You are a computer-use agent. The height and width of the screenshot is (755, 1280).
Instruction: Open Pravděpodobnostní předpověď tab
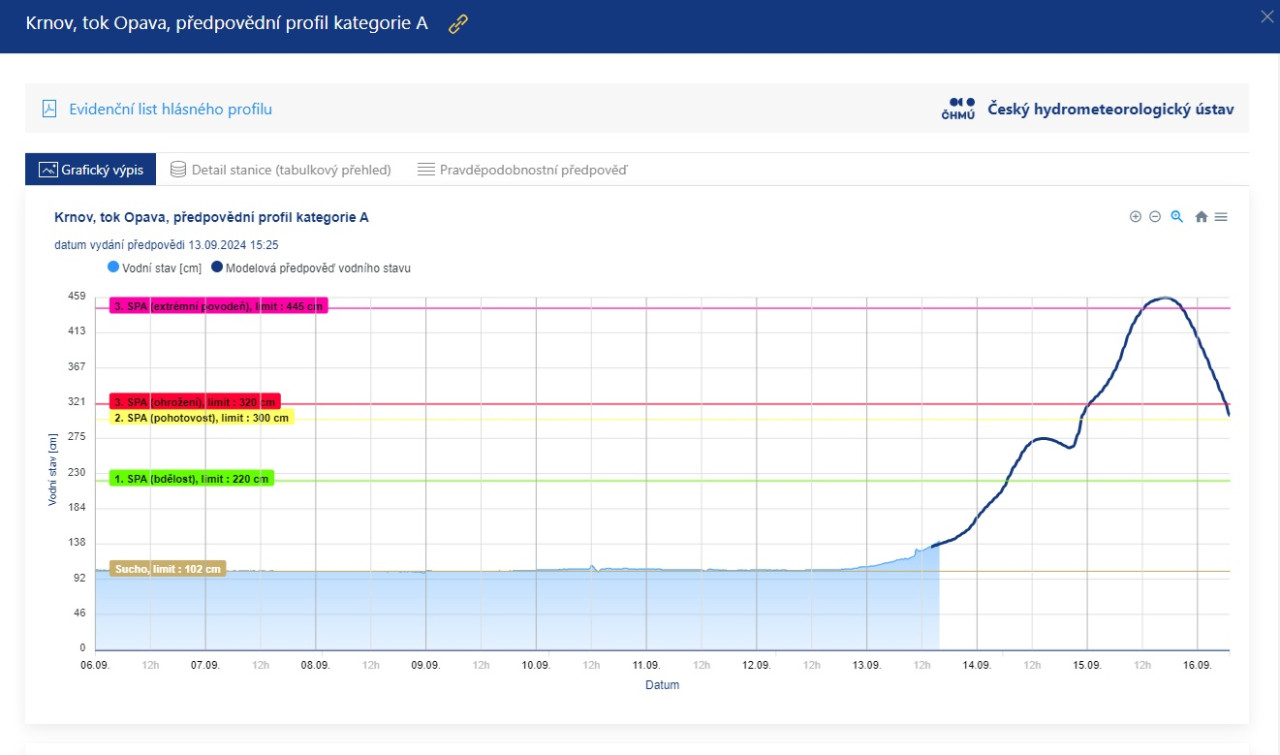click(x=522, y=170)
